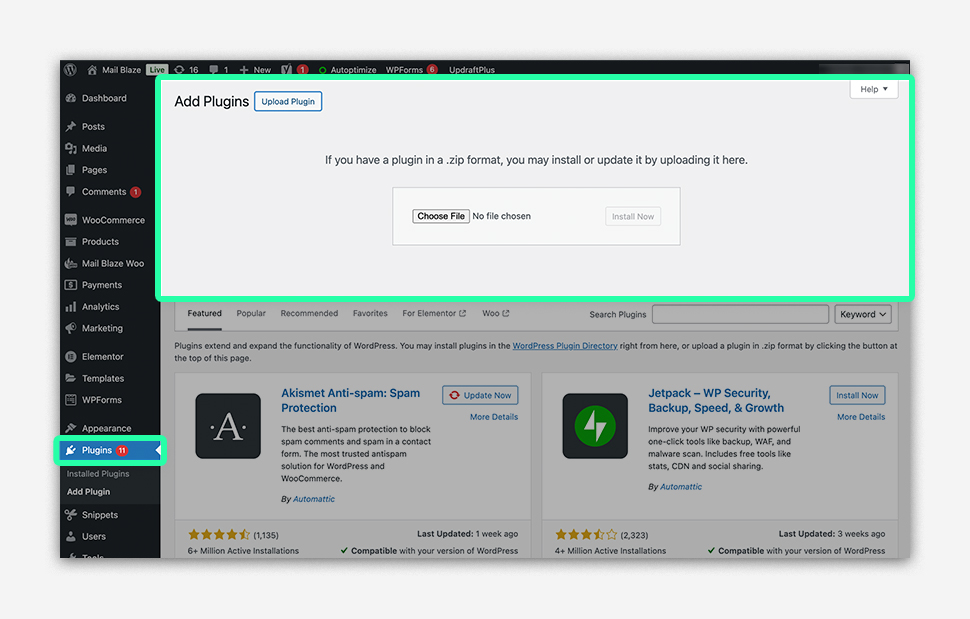
Task: Click the Automattic author link under Jetpack
Action: click(681, 487)
